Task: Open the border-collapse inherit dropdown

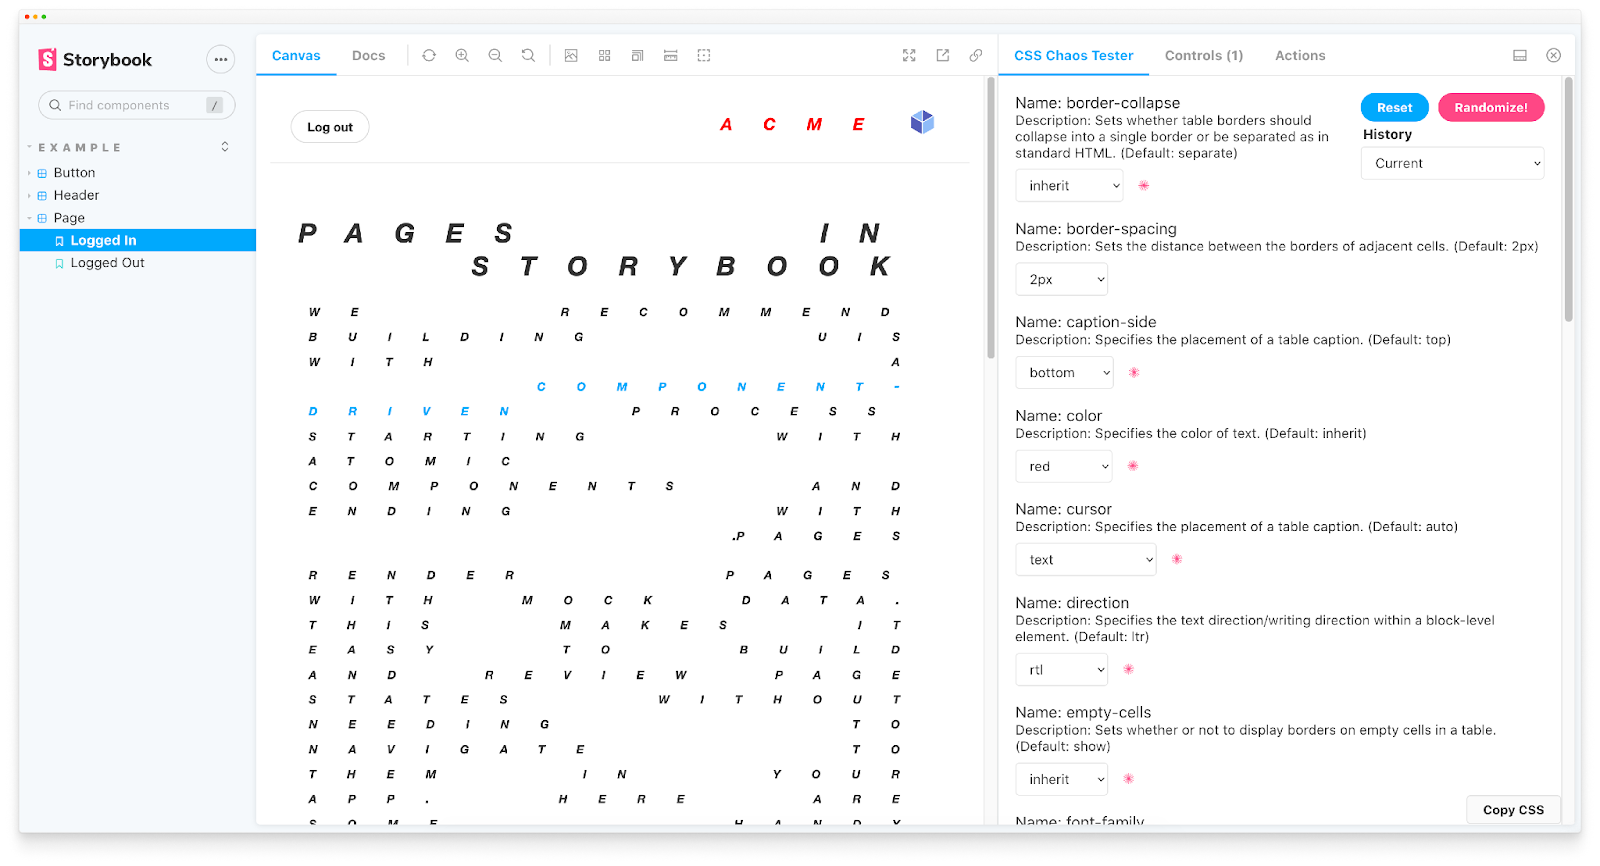Action: (1069, 186)
